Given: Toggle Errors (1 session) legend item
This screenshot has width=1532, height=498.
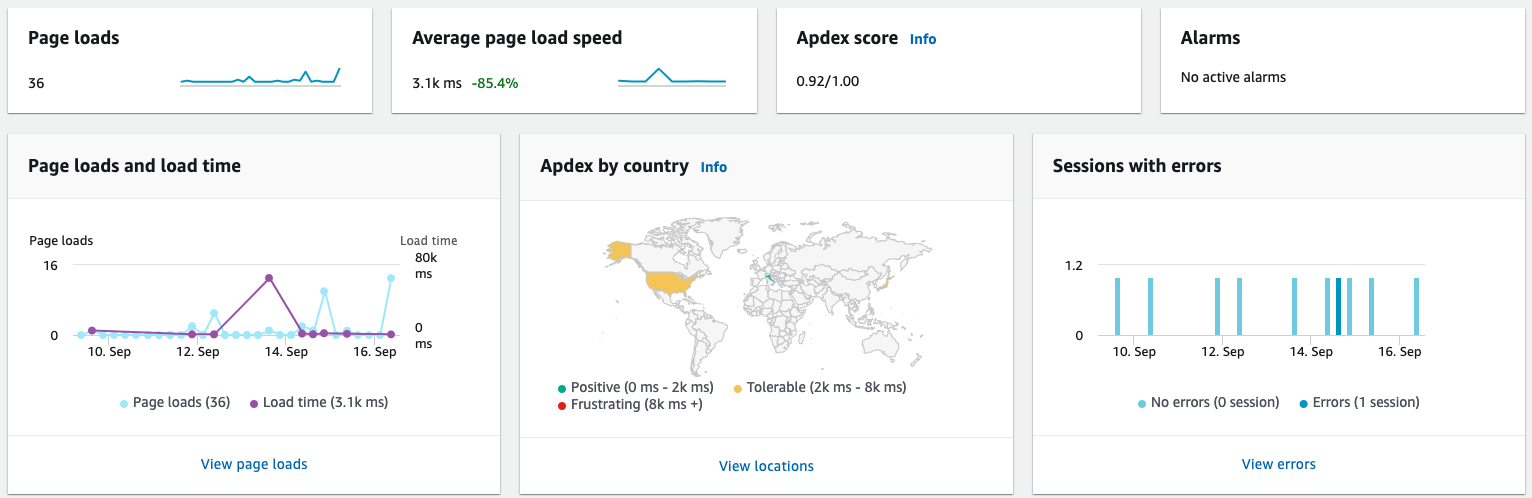Looking at the screenshot, I should point(1359,403).
